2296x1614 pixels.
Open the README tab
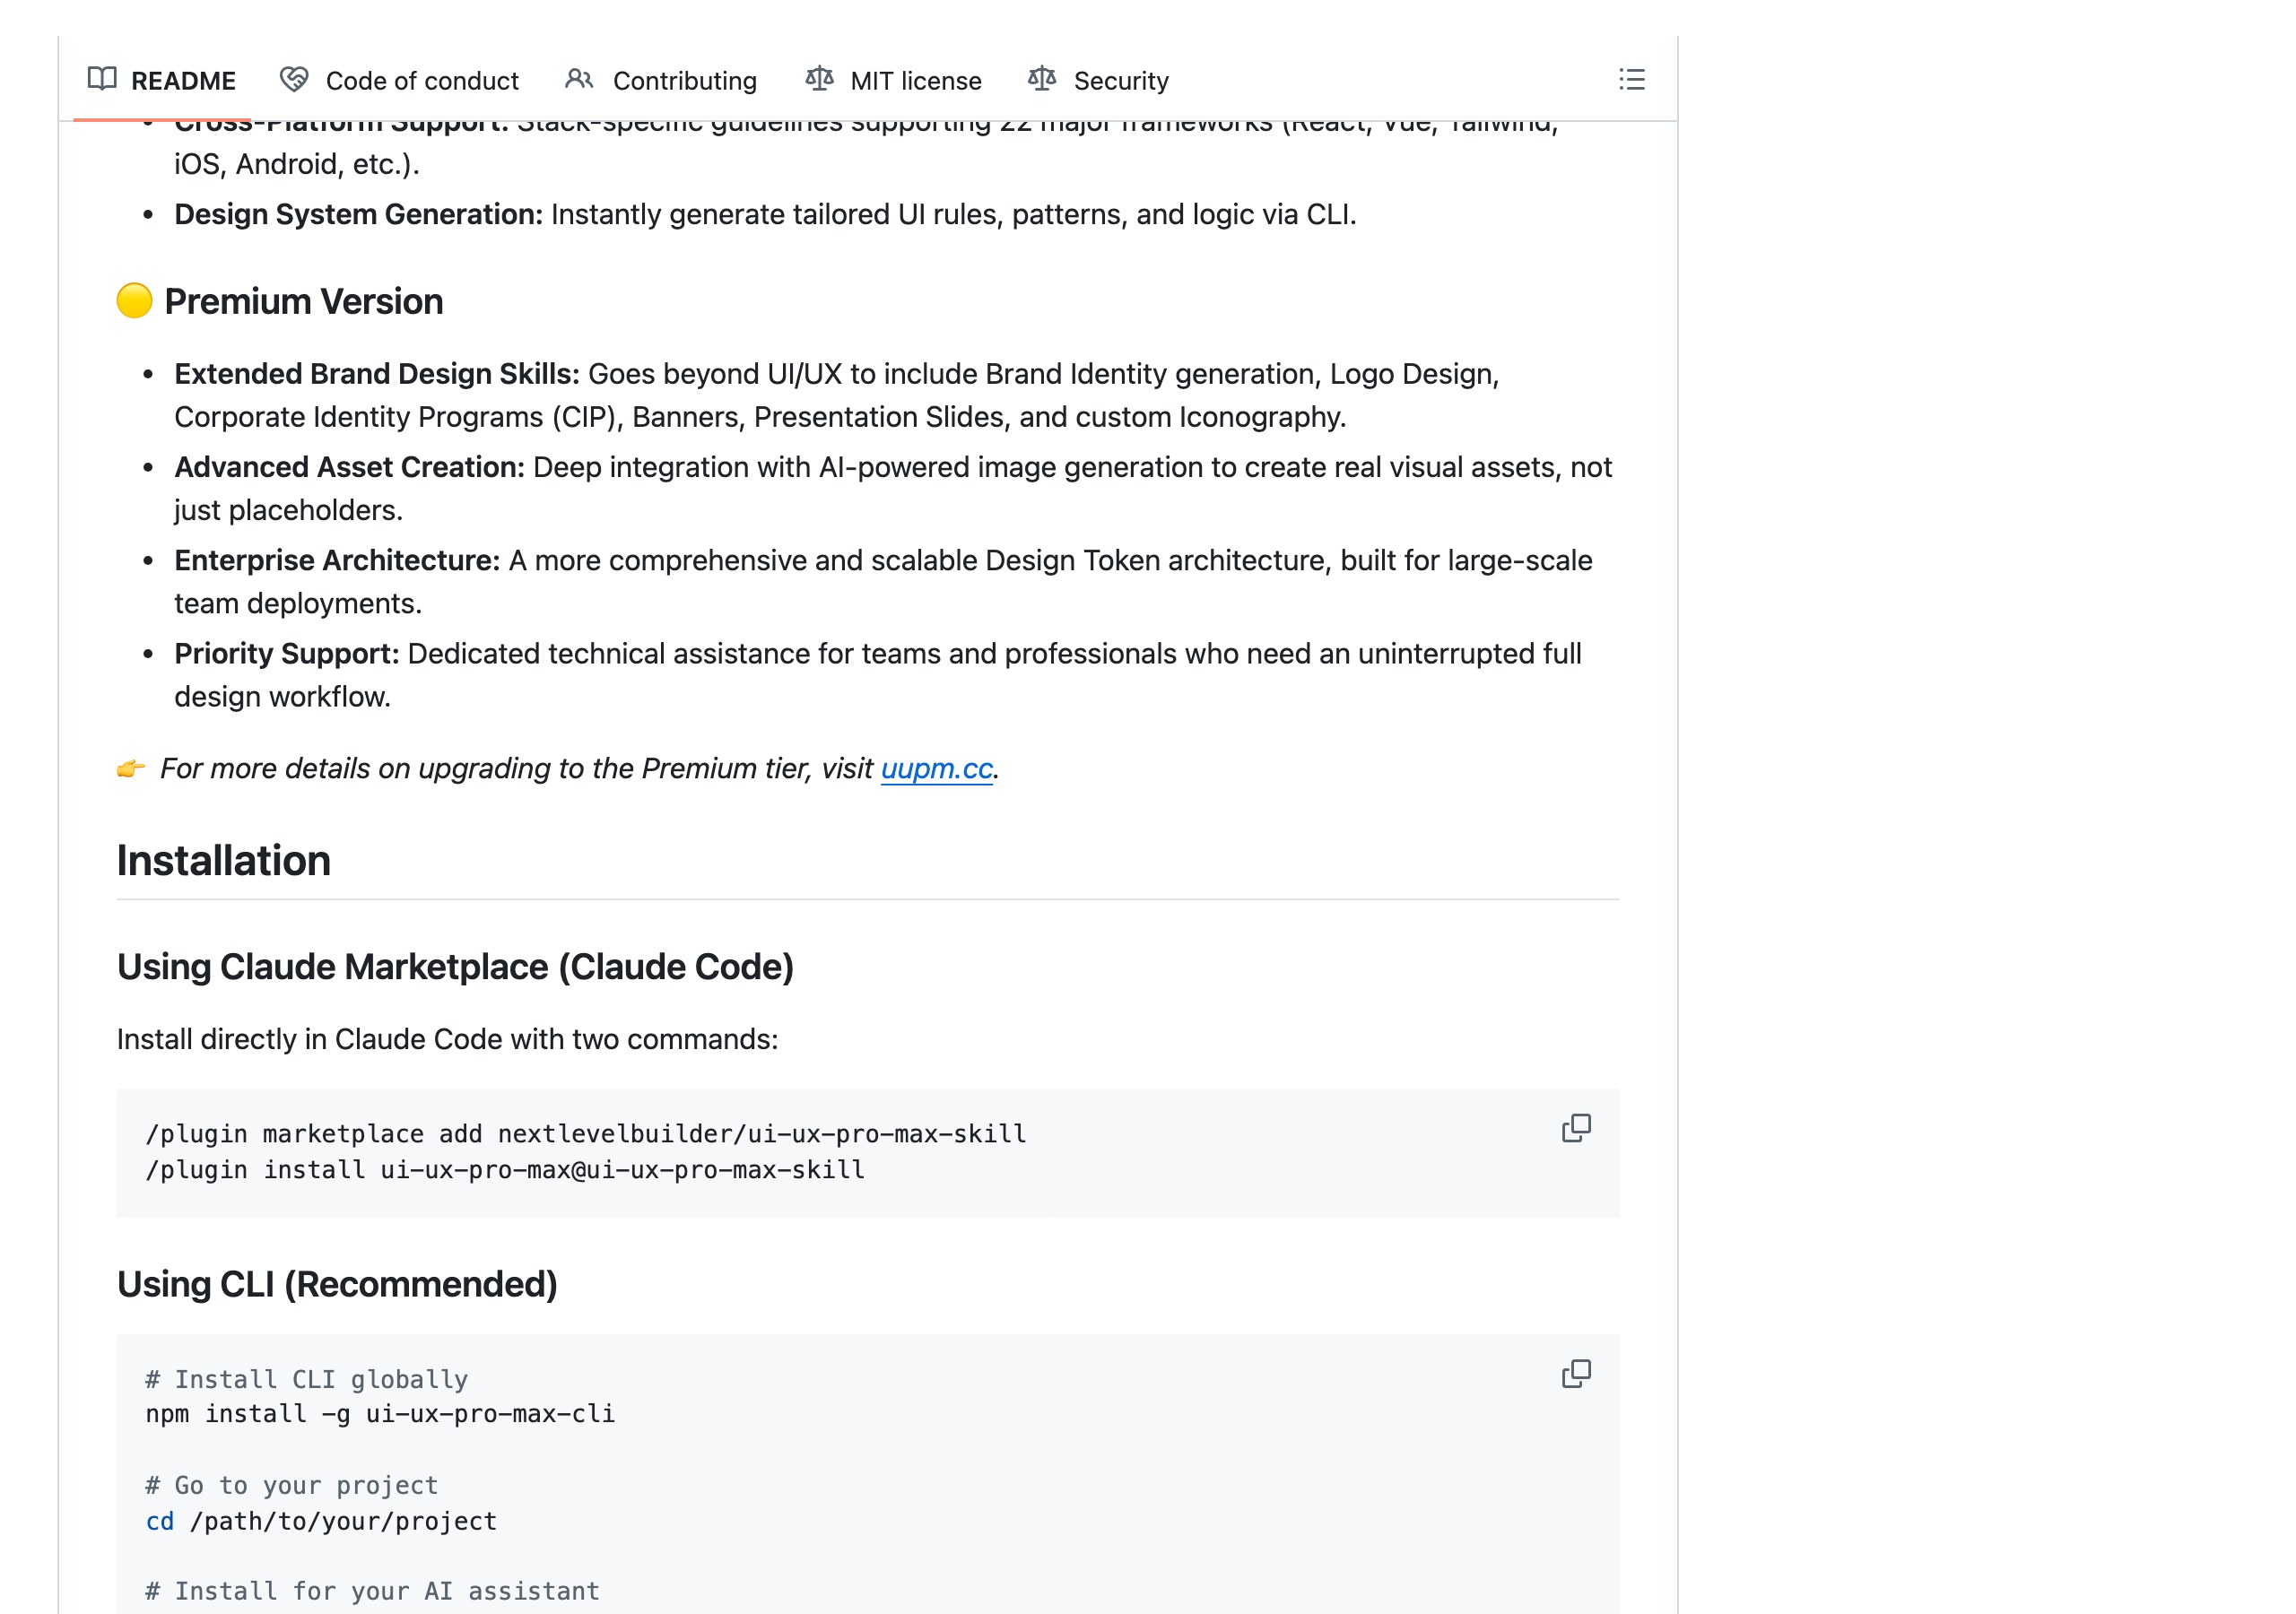[x=162, y=80]
